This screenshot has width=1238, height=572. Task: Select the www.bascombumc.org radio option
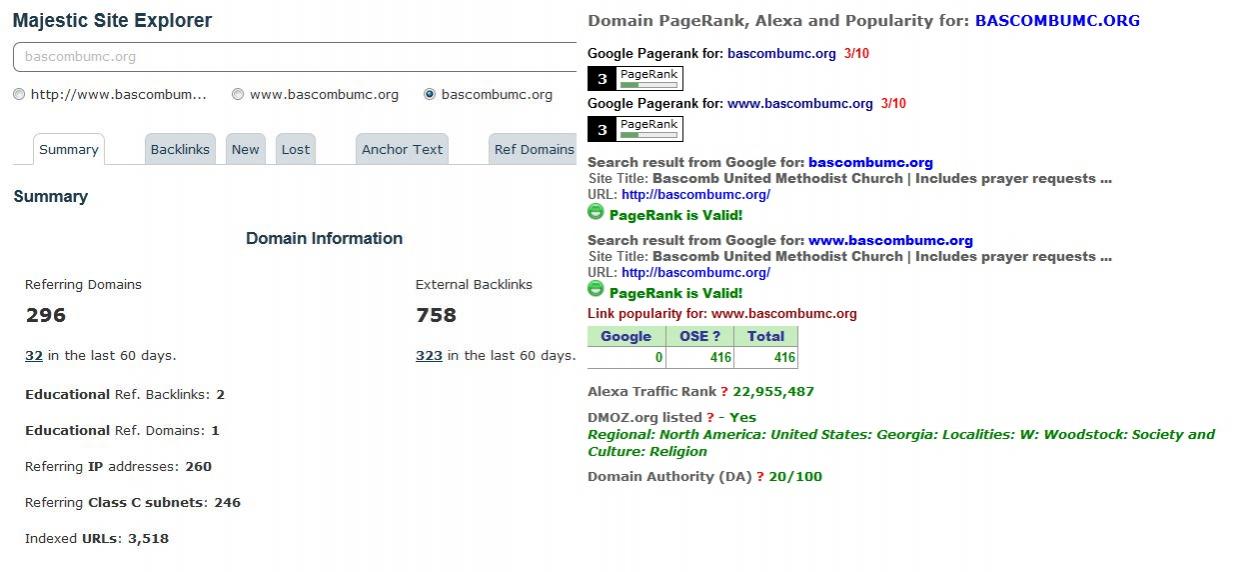point(238,95)
